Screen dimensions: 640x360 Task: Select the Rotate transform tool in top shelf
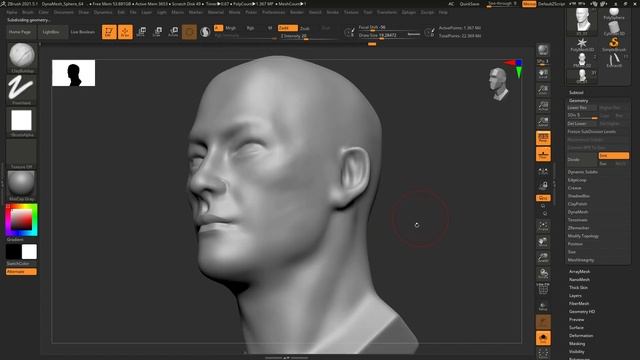pos(173,32)
